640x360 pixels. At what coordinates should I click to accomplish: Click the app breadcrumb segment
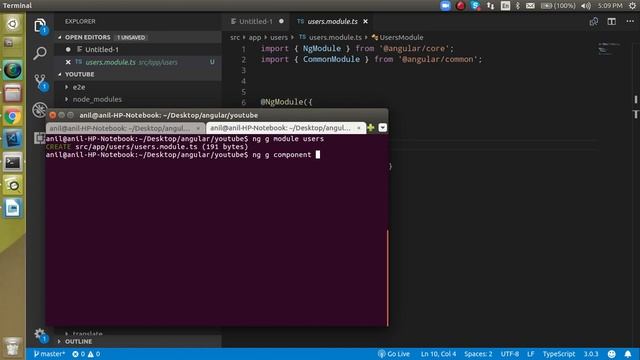(255, 37)
